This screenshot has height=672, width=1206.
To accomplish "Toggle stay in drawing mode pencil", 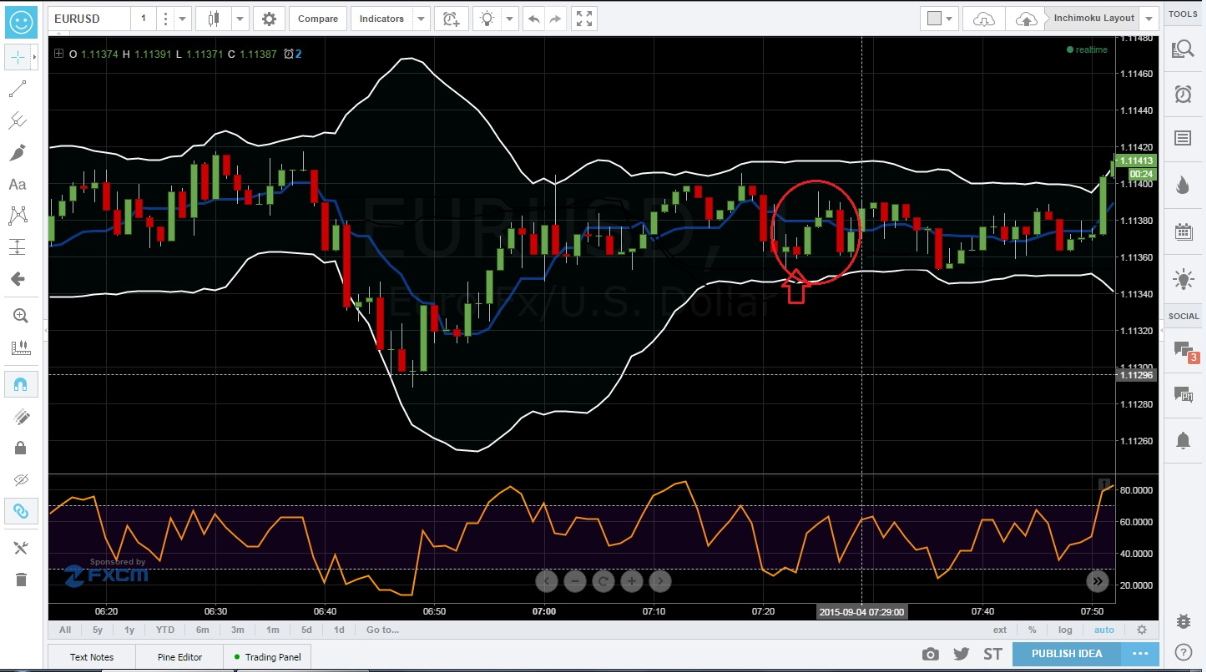I will coord(20,416).
